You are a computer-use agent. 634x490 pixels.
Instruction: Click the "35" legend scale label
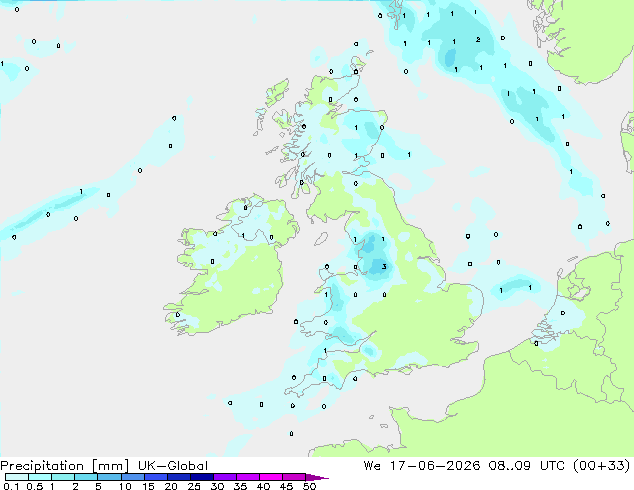pyautogui.click(x=240, y=486)
